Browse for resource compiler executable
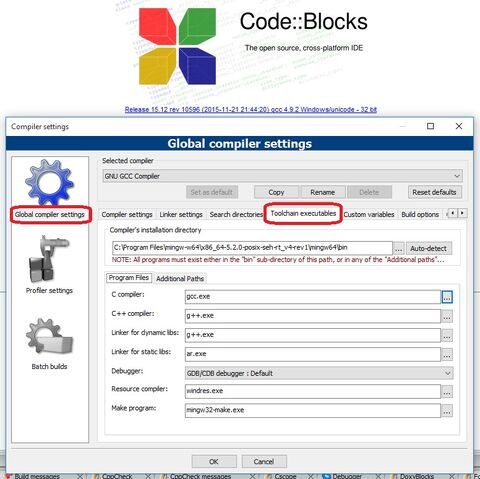Screen dimensions: 480x479 click(447, 391)
